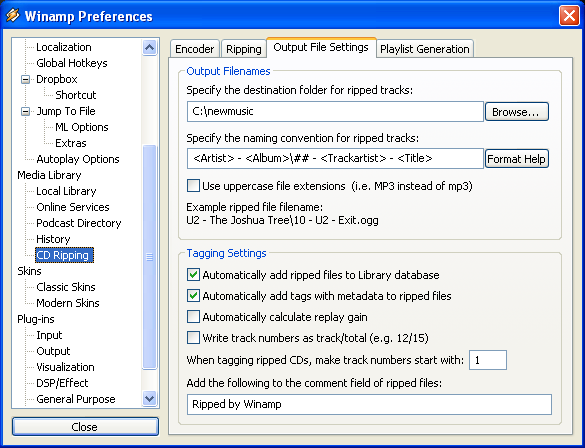Click the Ripped by Winamp comment field
The height and width of the screenshot is (448, 585).
pos(369,404)
